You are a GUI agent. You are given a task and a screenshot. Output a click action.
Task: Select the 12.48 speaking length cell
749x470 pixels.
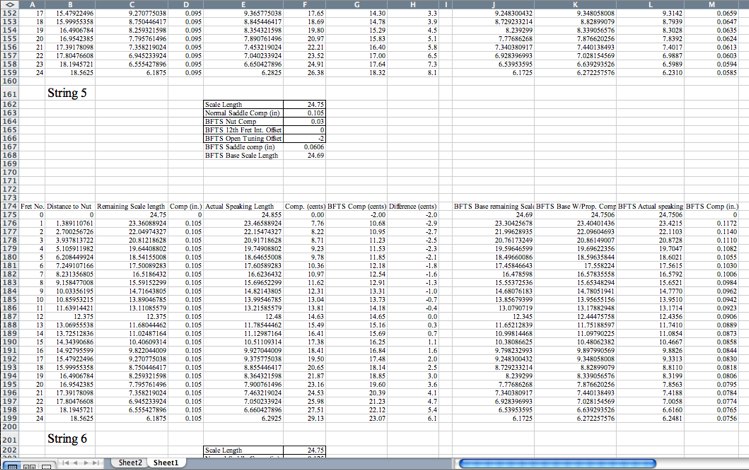[243, 317]
